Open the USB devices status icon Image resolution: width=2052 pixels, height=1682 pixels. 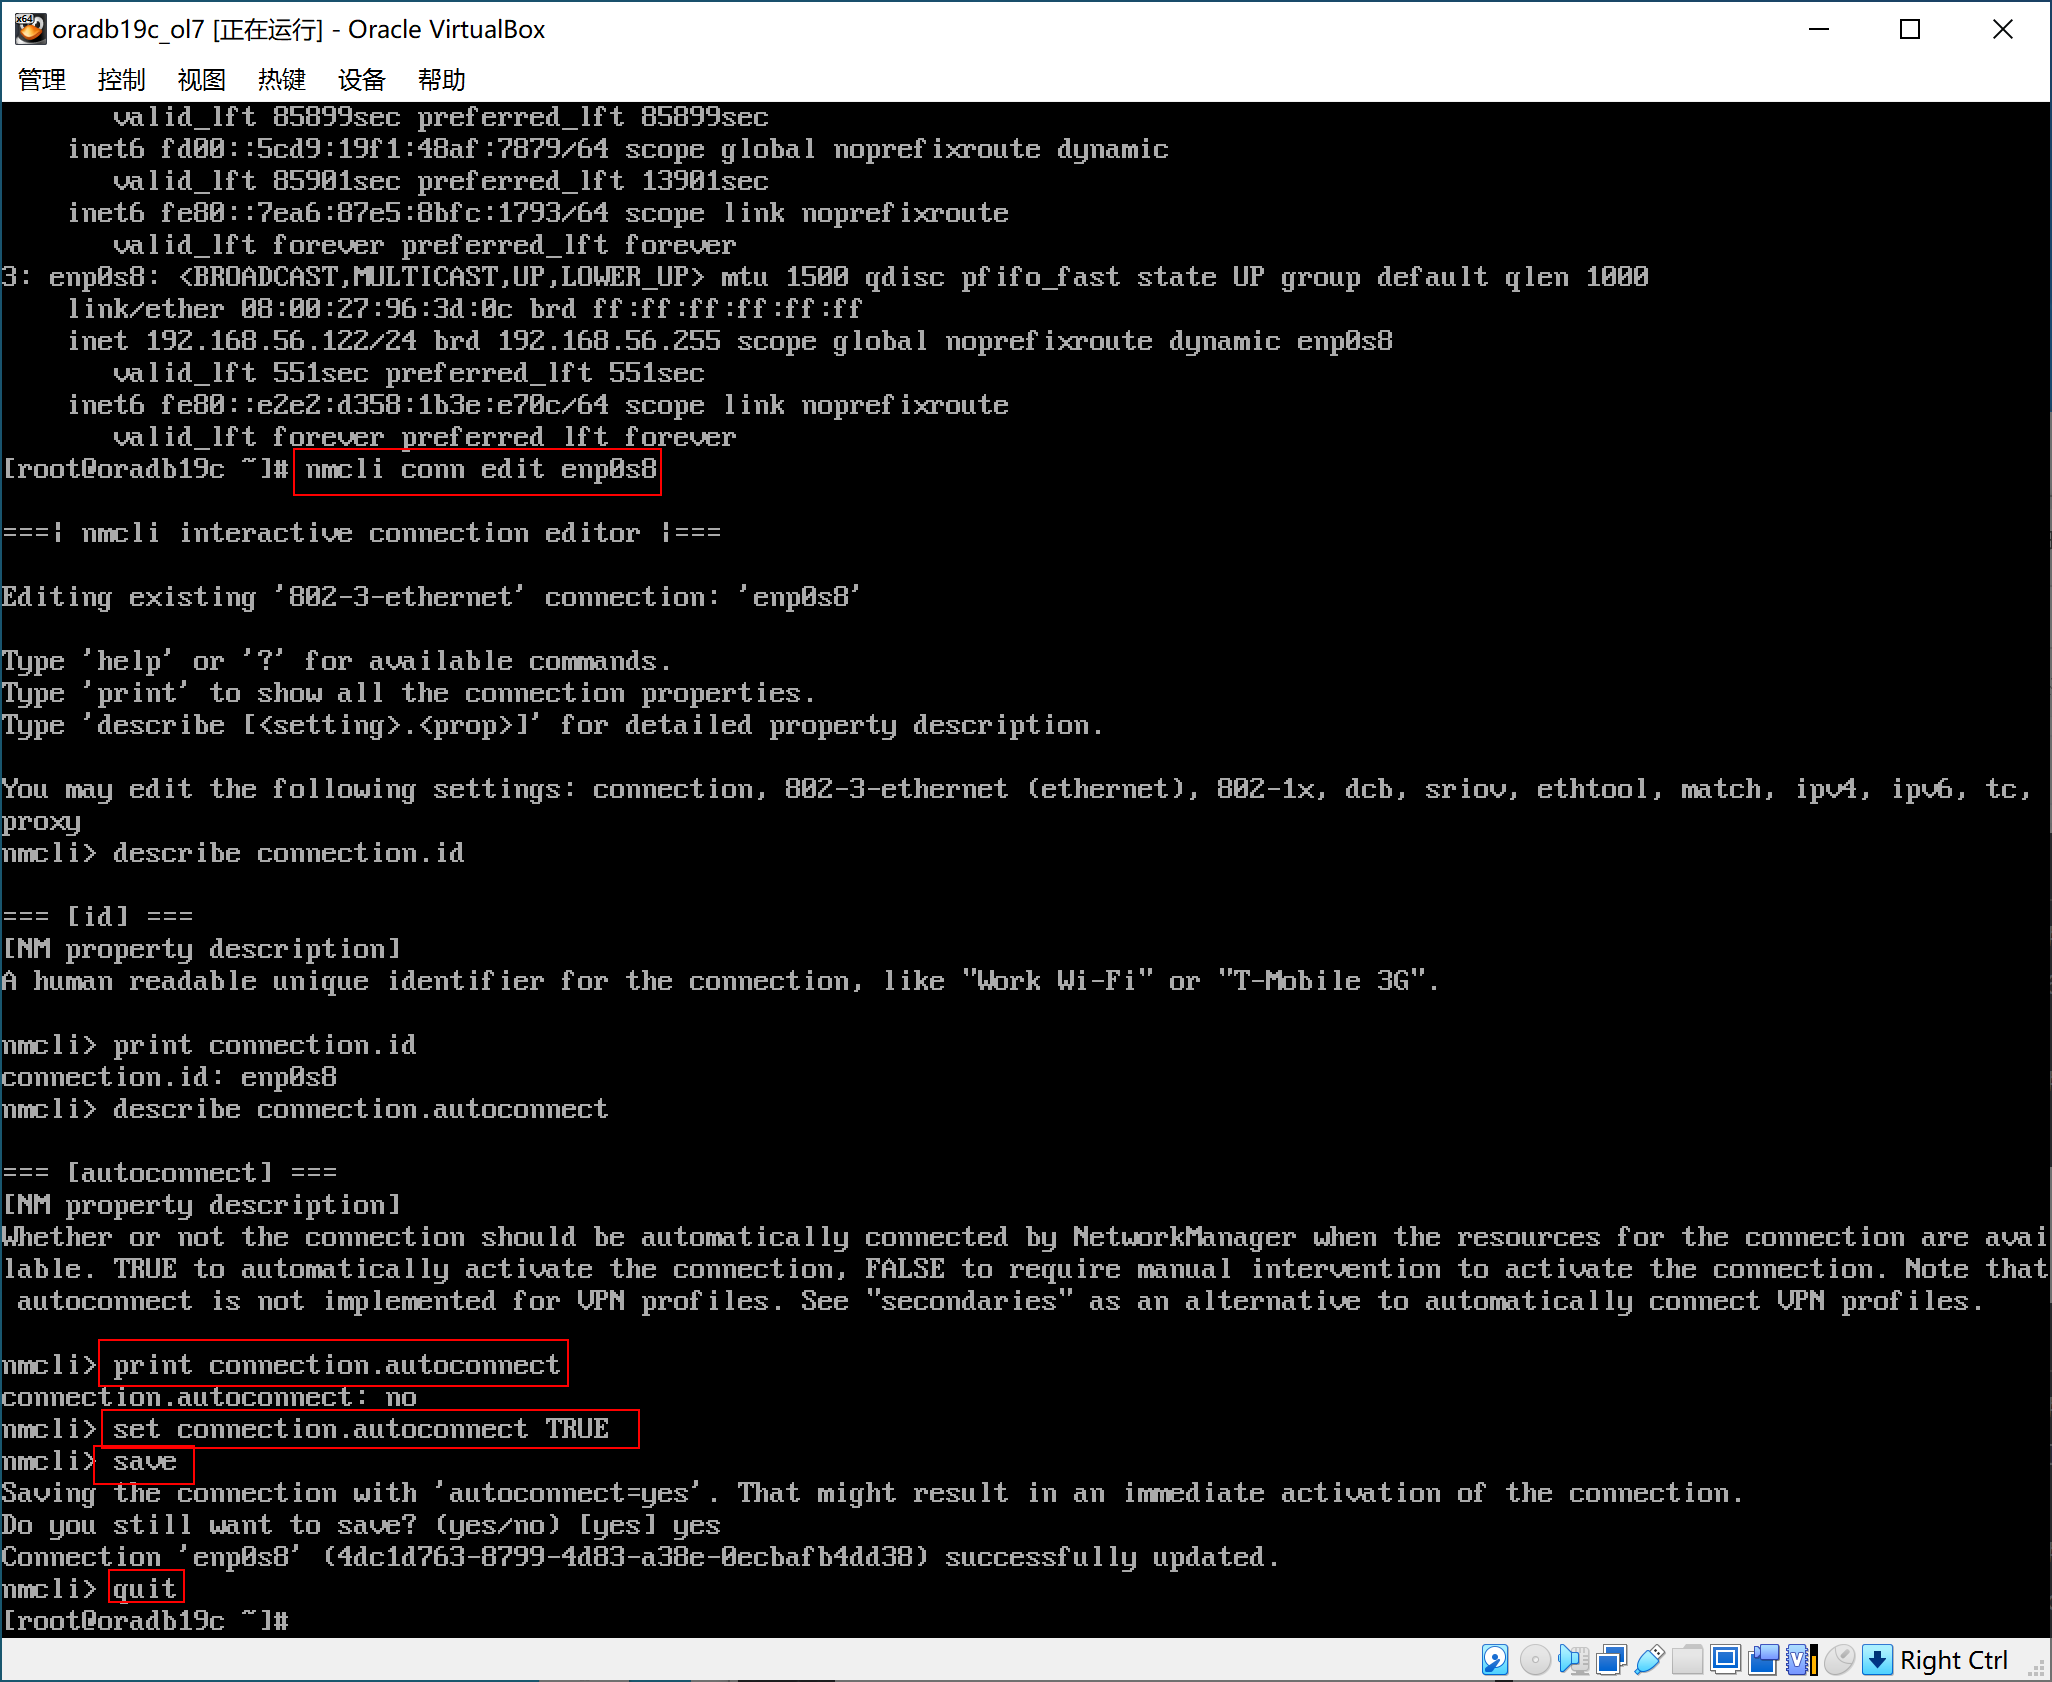coord(1649,1661)
